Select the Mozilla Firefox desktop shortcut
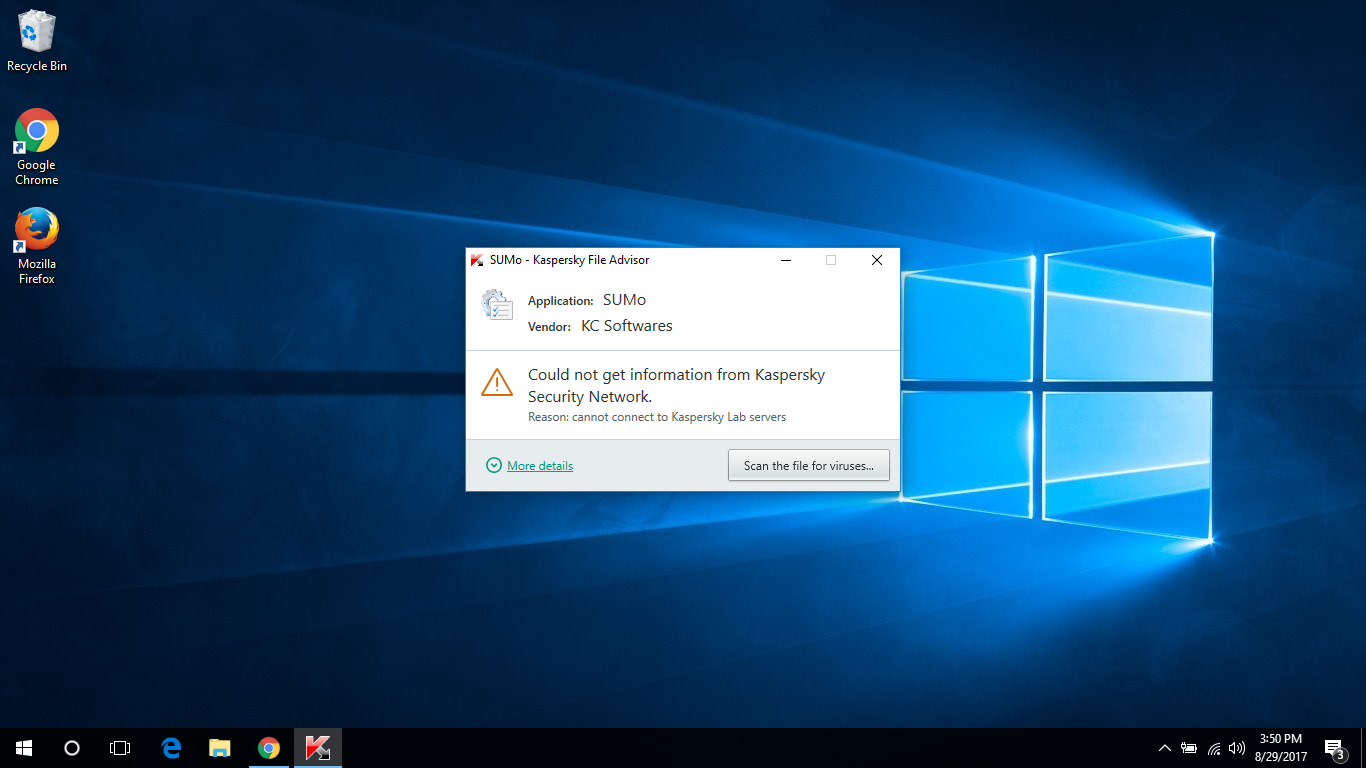The height and width of the screenshot is (768, 1366). tap(37, 246)
